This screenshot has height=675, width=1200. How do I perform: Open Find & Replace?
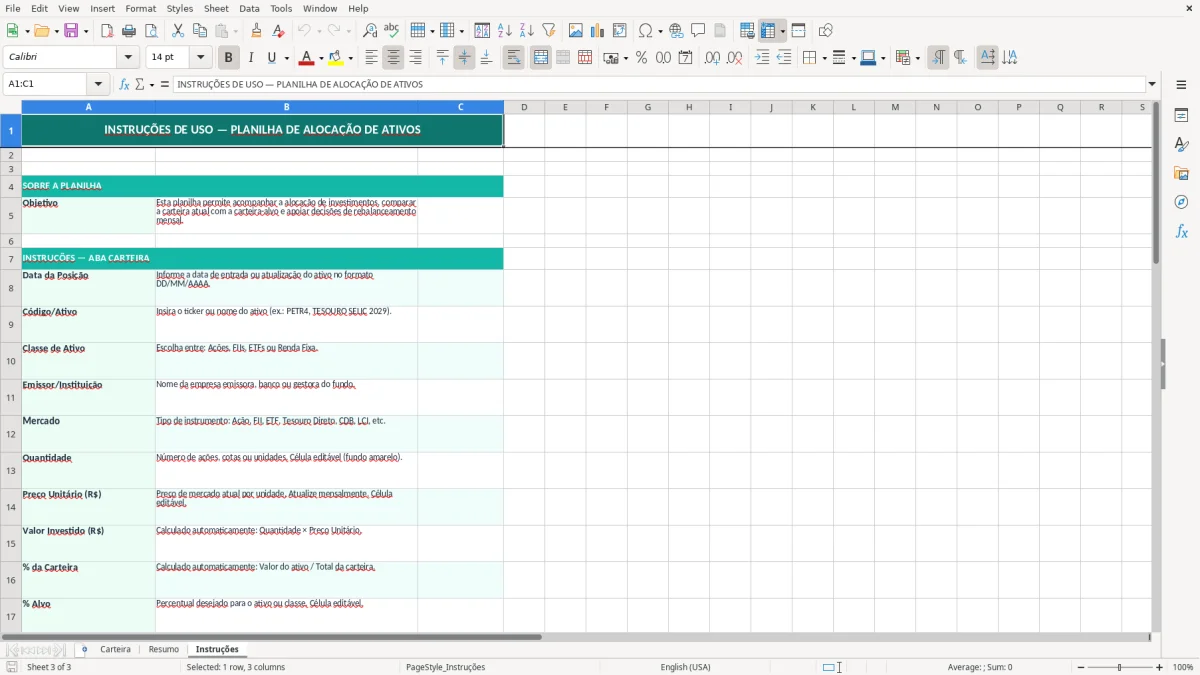coord(370,31)
